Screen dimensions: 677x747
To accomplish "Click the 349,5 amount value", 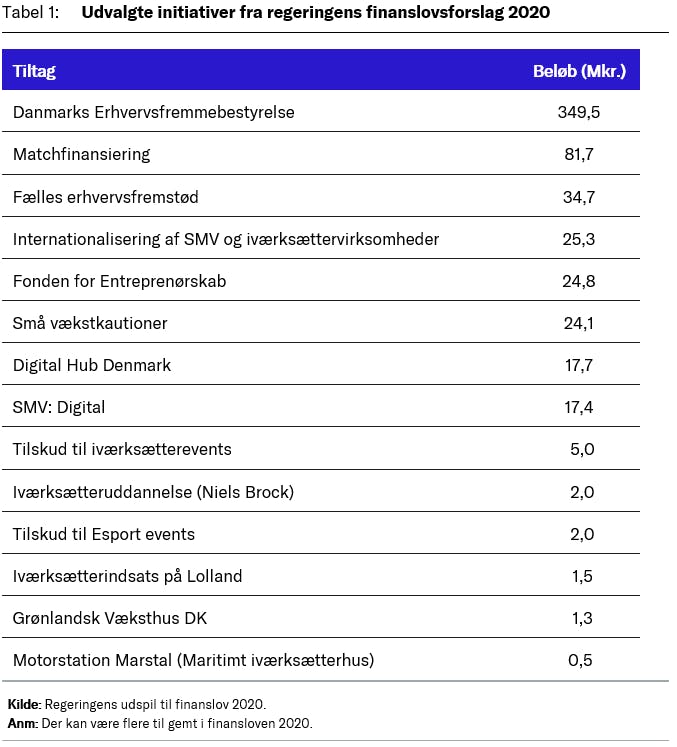I will (x=578, y=113).
